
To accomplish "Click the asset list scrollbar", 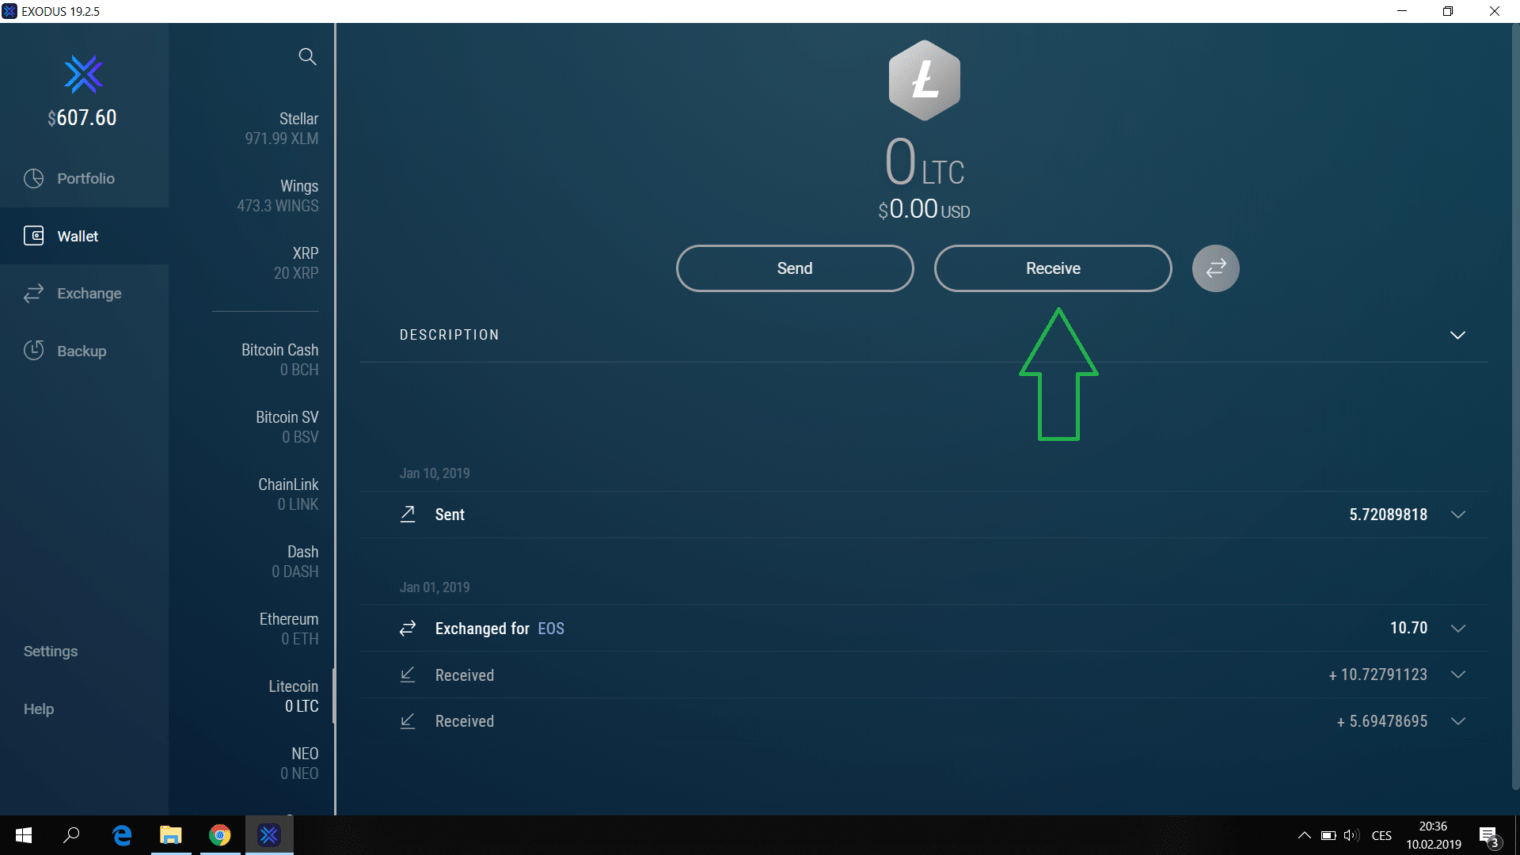I will pyautogui.click(x=333, y=696).
